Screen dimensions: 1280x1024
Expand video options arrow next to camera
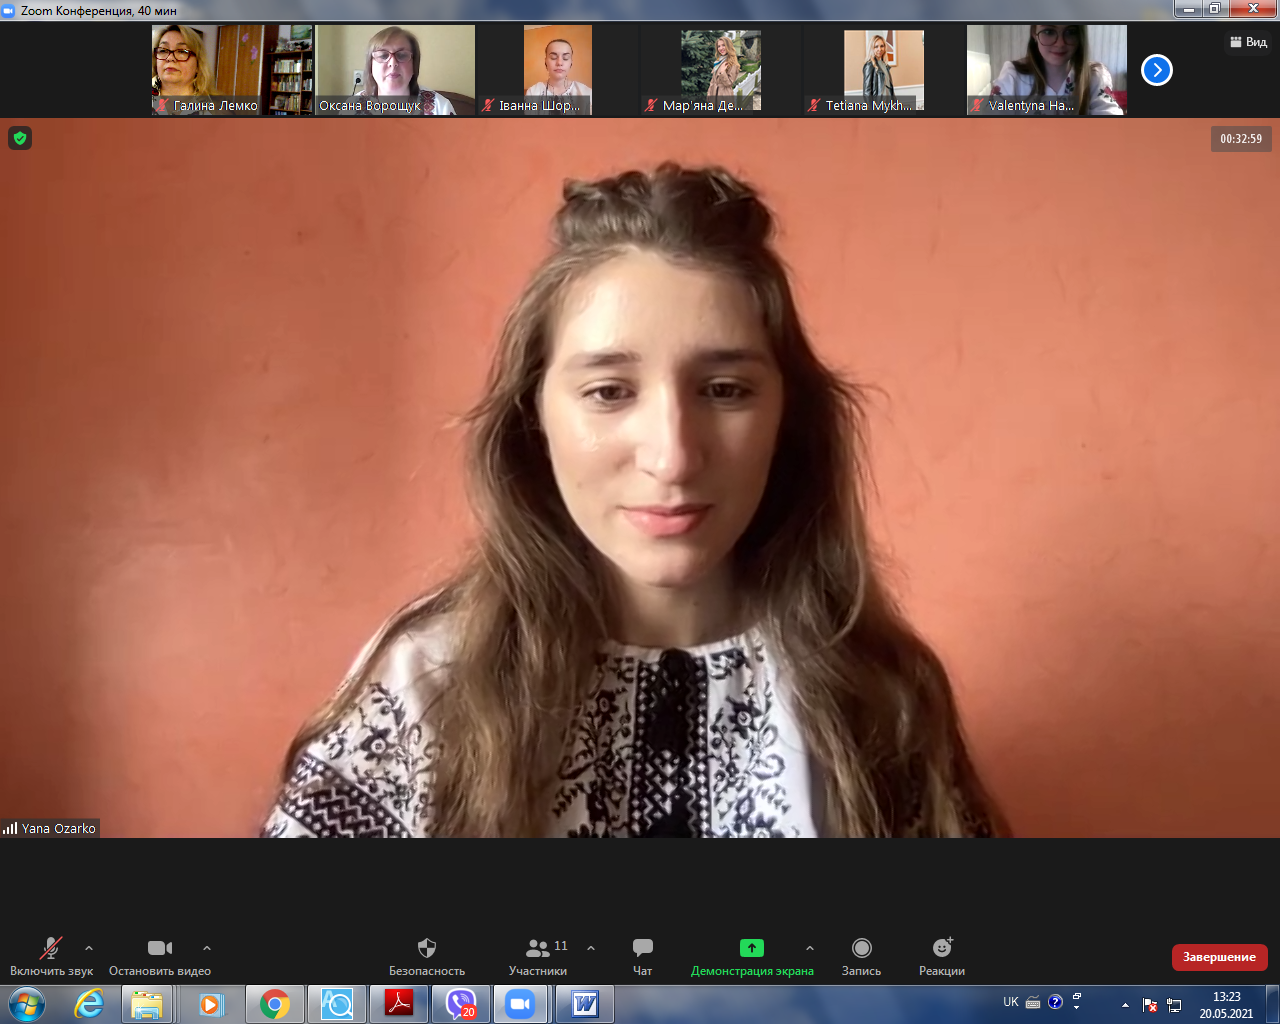pyautogui.click(x=207, y=948)
